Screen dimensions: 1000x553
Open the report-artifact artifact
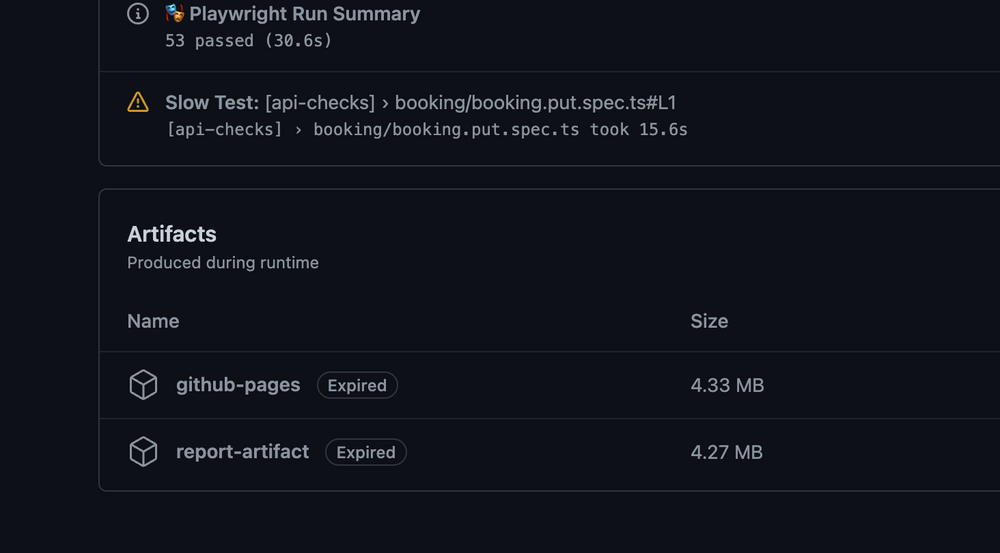pyautogui.click(x=242, y=452)
